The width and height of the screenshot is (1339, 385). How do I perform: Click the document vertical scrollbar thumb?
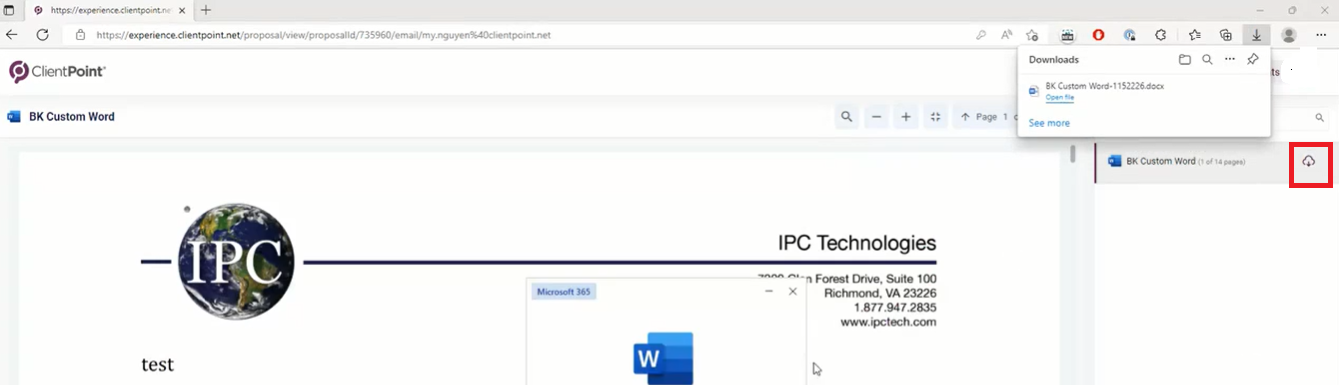click(1073, 153)
